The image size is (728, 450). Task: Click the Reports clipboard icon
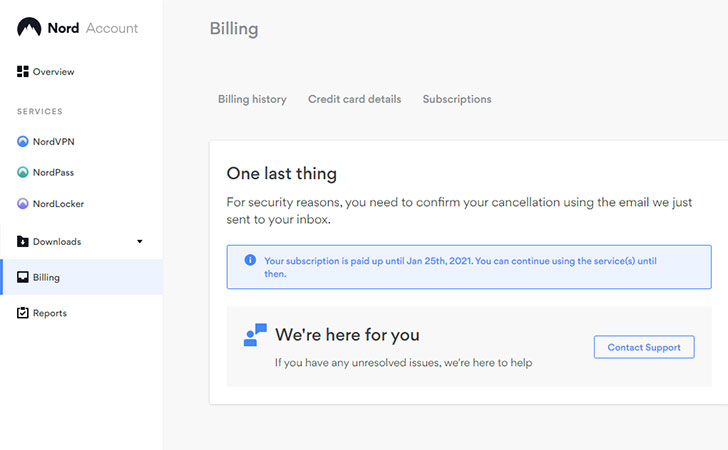pos(23,313)
